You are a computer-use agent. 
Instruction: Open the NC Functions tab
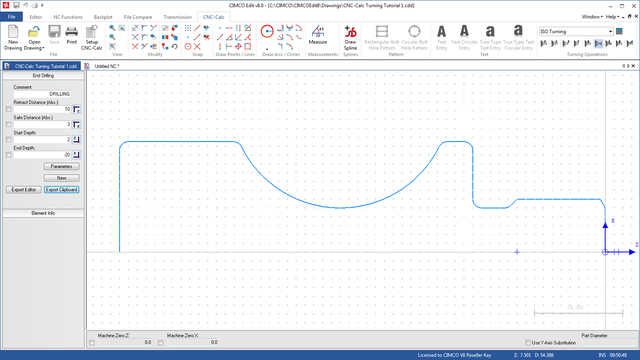click(x=68, y=17)
